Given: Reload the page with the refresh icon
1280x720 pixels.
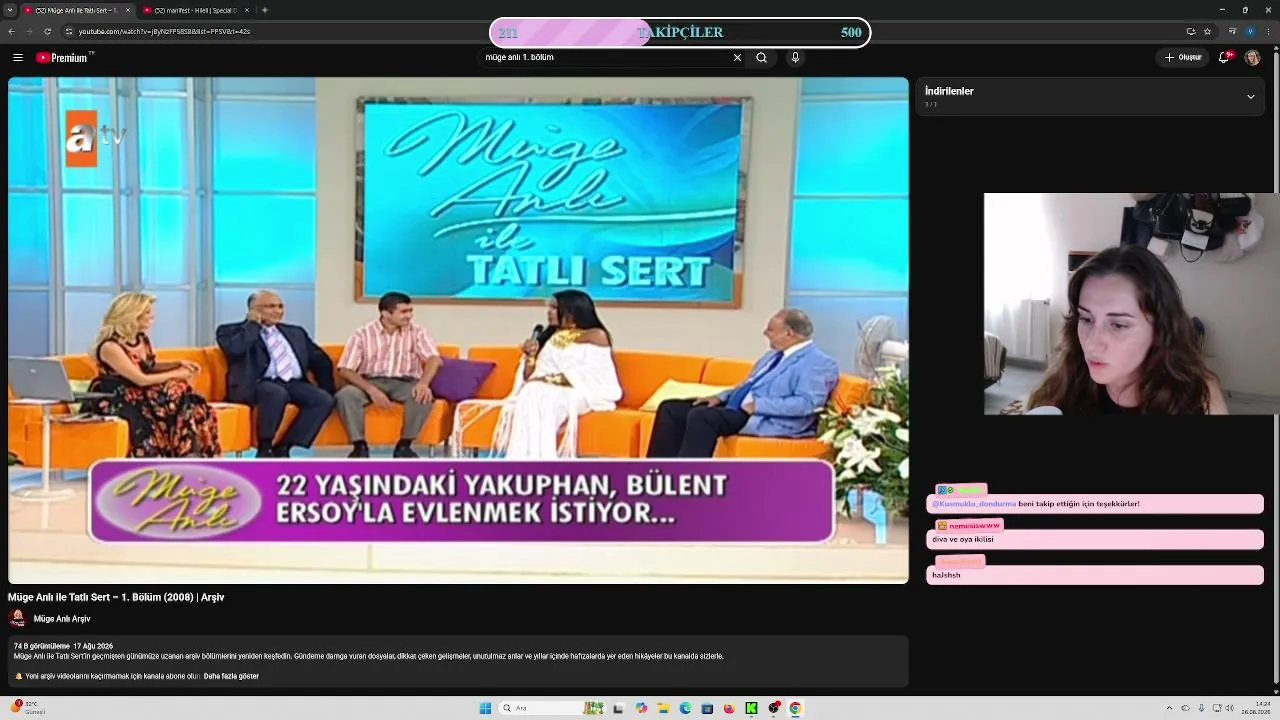Looking at the screenshot, I should click(x=47, y=31).
